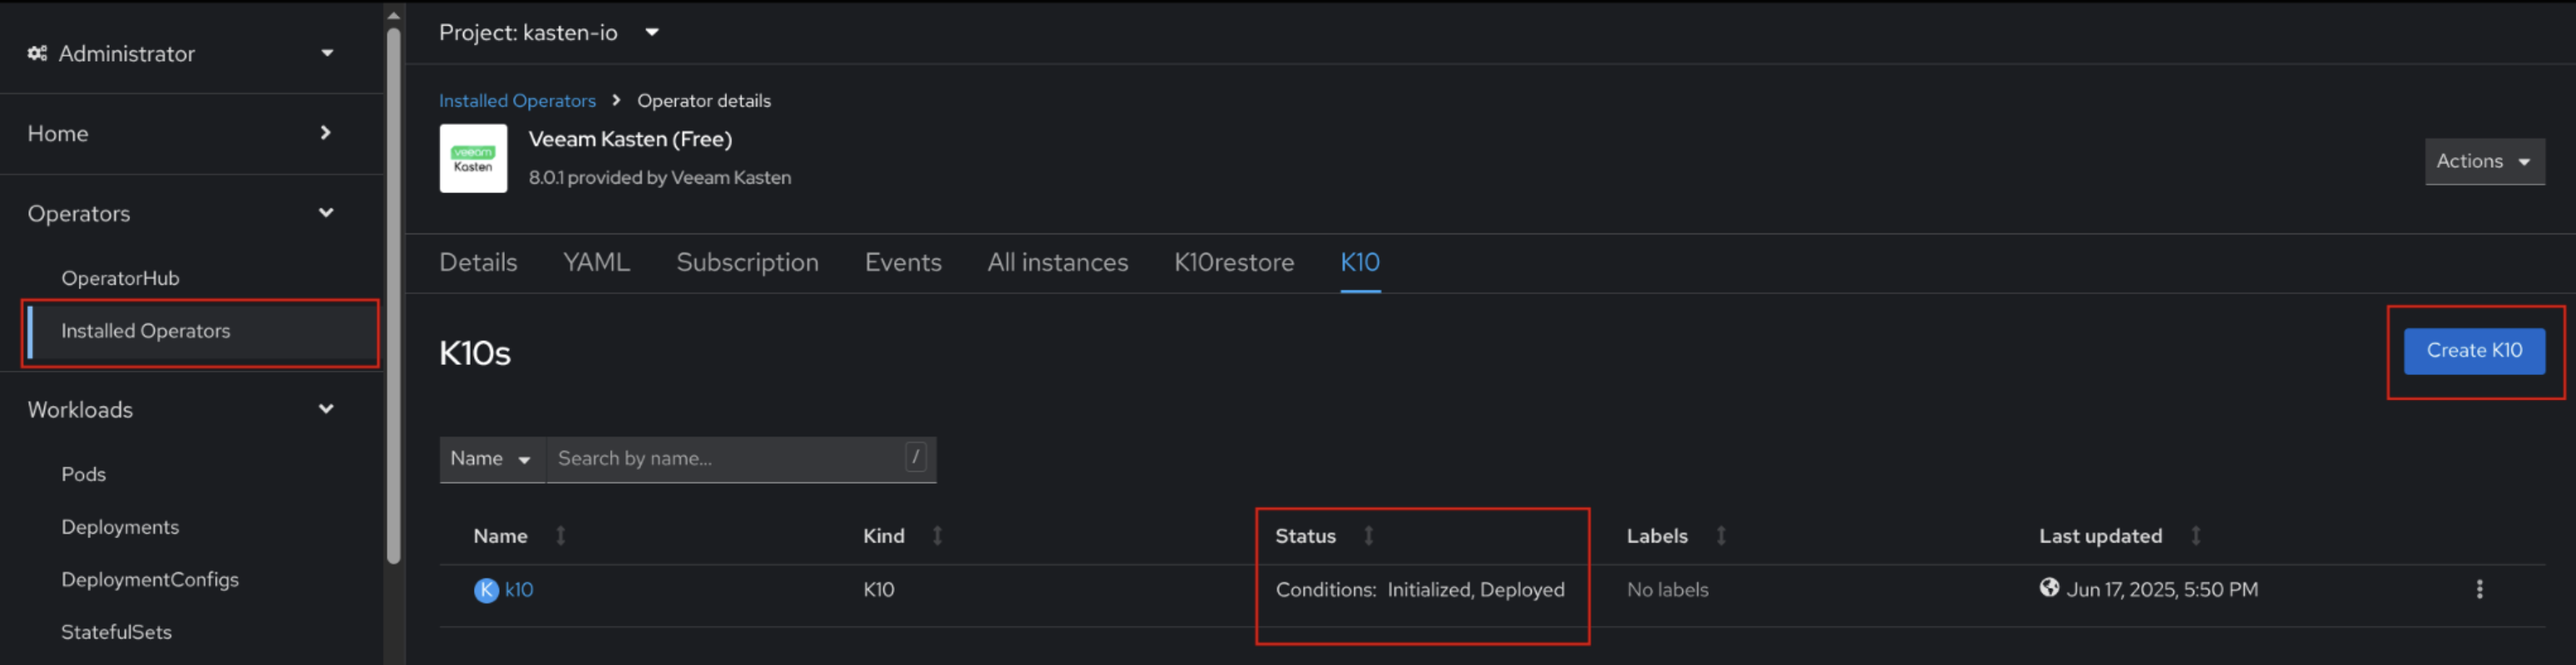Open the Name filter type dropdown
2576x665 pixels.
(x=491, y=459)
